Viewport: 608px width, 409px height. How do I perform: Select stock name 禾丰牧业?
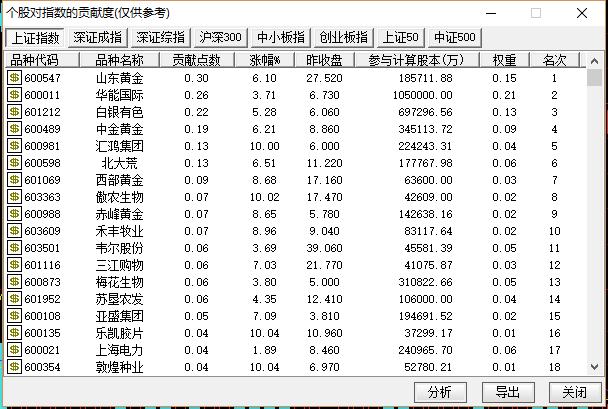(119, 231)
